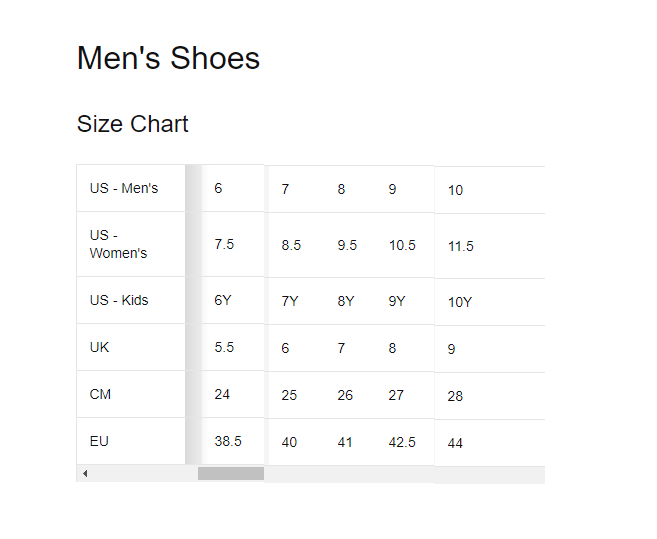Click the Men's Shoes heading
The height and width of the screenshot is (539, 657).
(x=168, y=58)
